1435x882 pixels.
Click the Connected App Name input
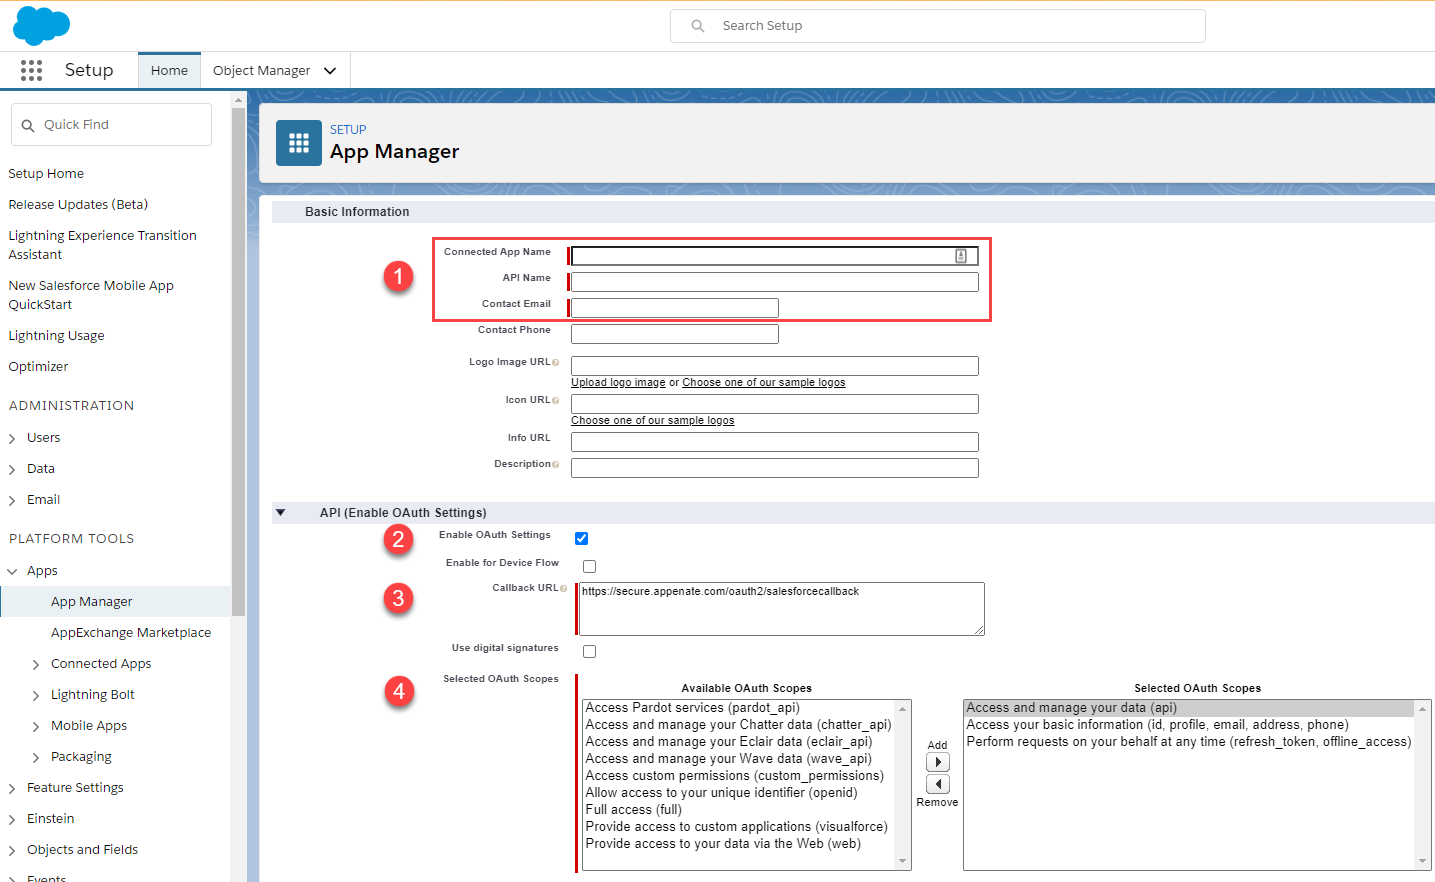coord(774,256)
